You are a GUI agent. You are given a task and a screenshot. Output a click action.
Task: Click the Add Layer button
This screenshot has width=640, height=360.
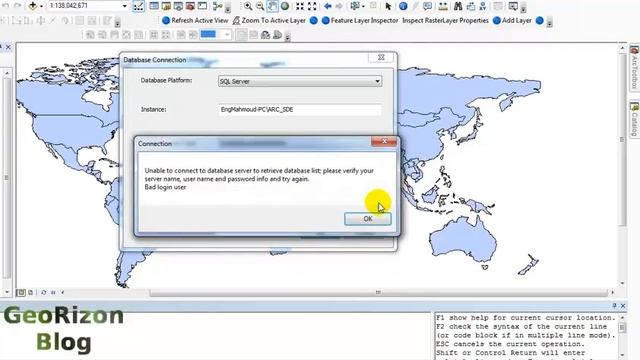click(512, 20)
